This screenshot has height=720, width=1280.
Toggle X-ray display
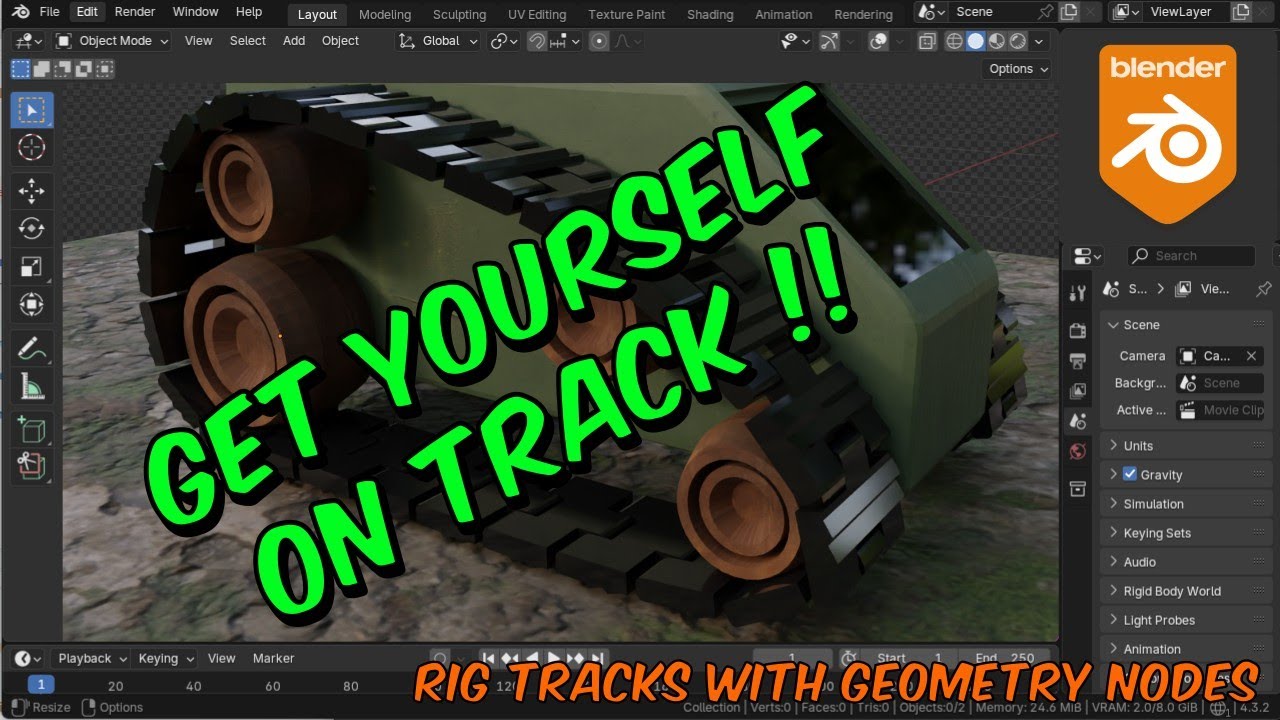[x=927, y=41]
